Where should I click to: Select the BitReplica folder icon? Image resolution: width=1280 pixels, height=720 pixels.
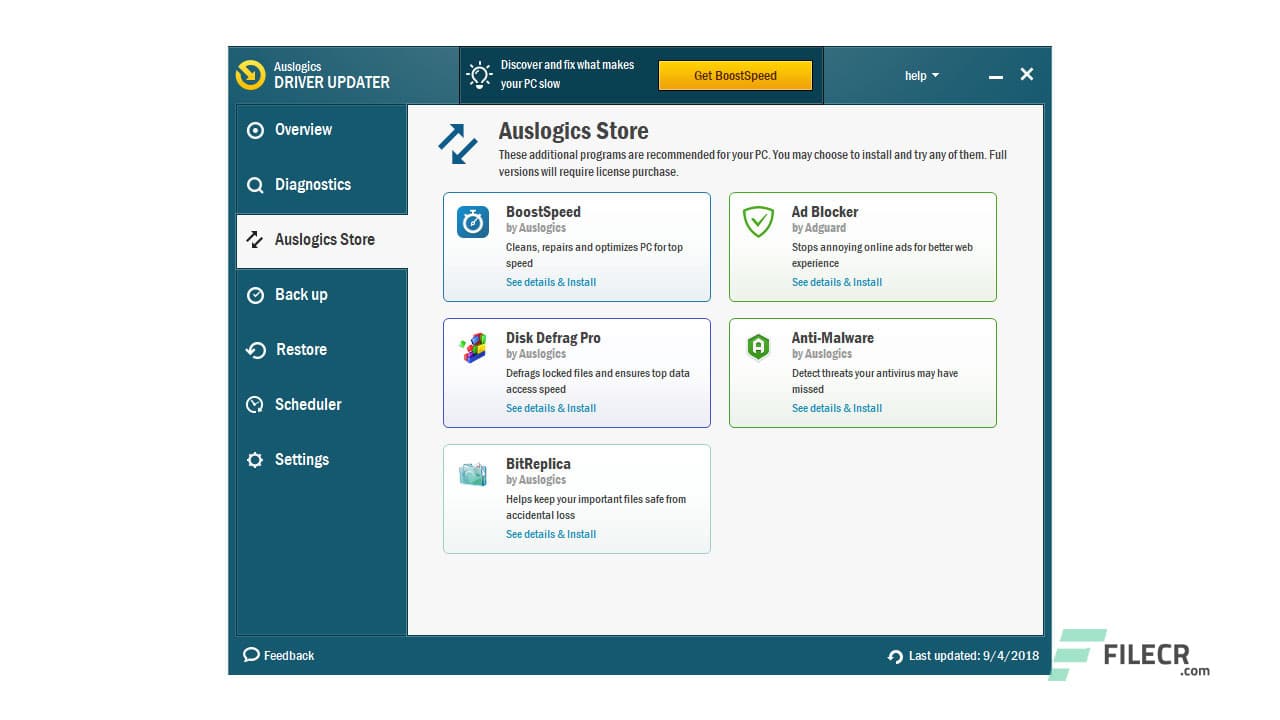pos(472,475)
